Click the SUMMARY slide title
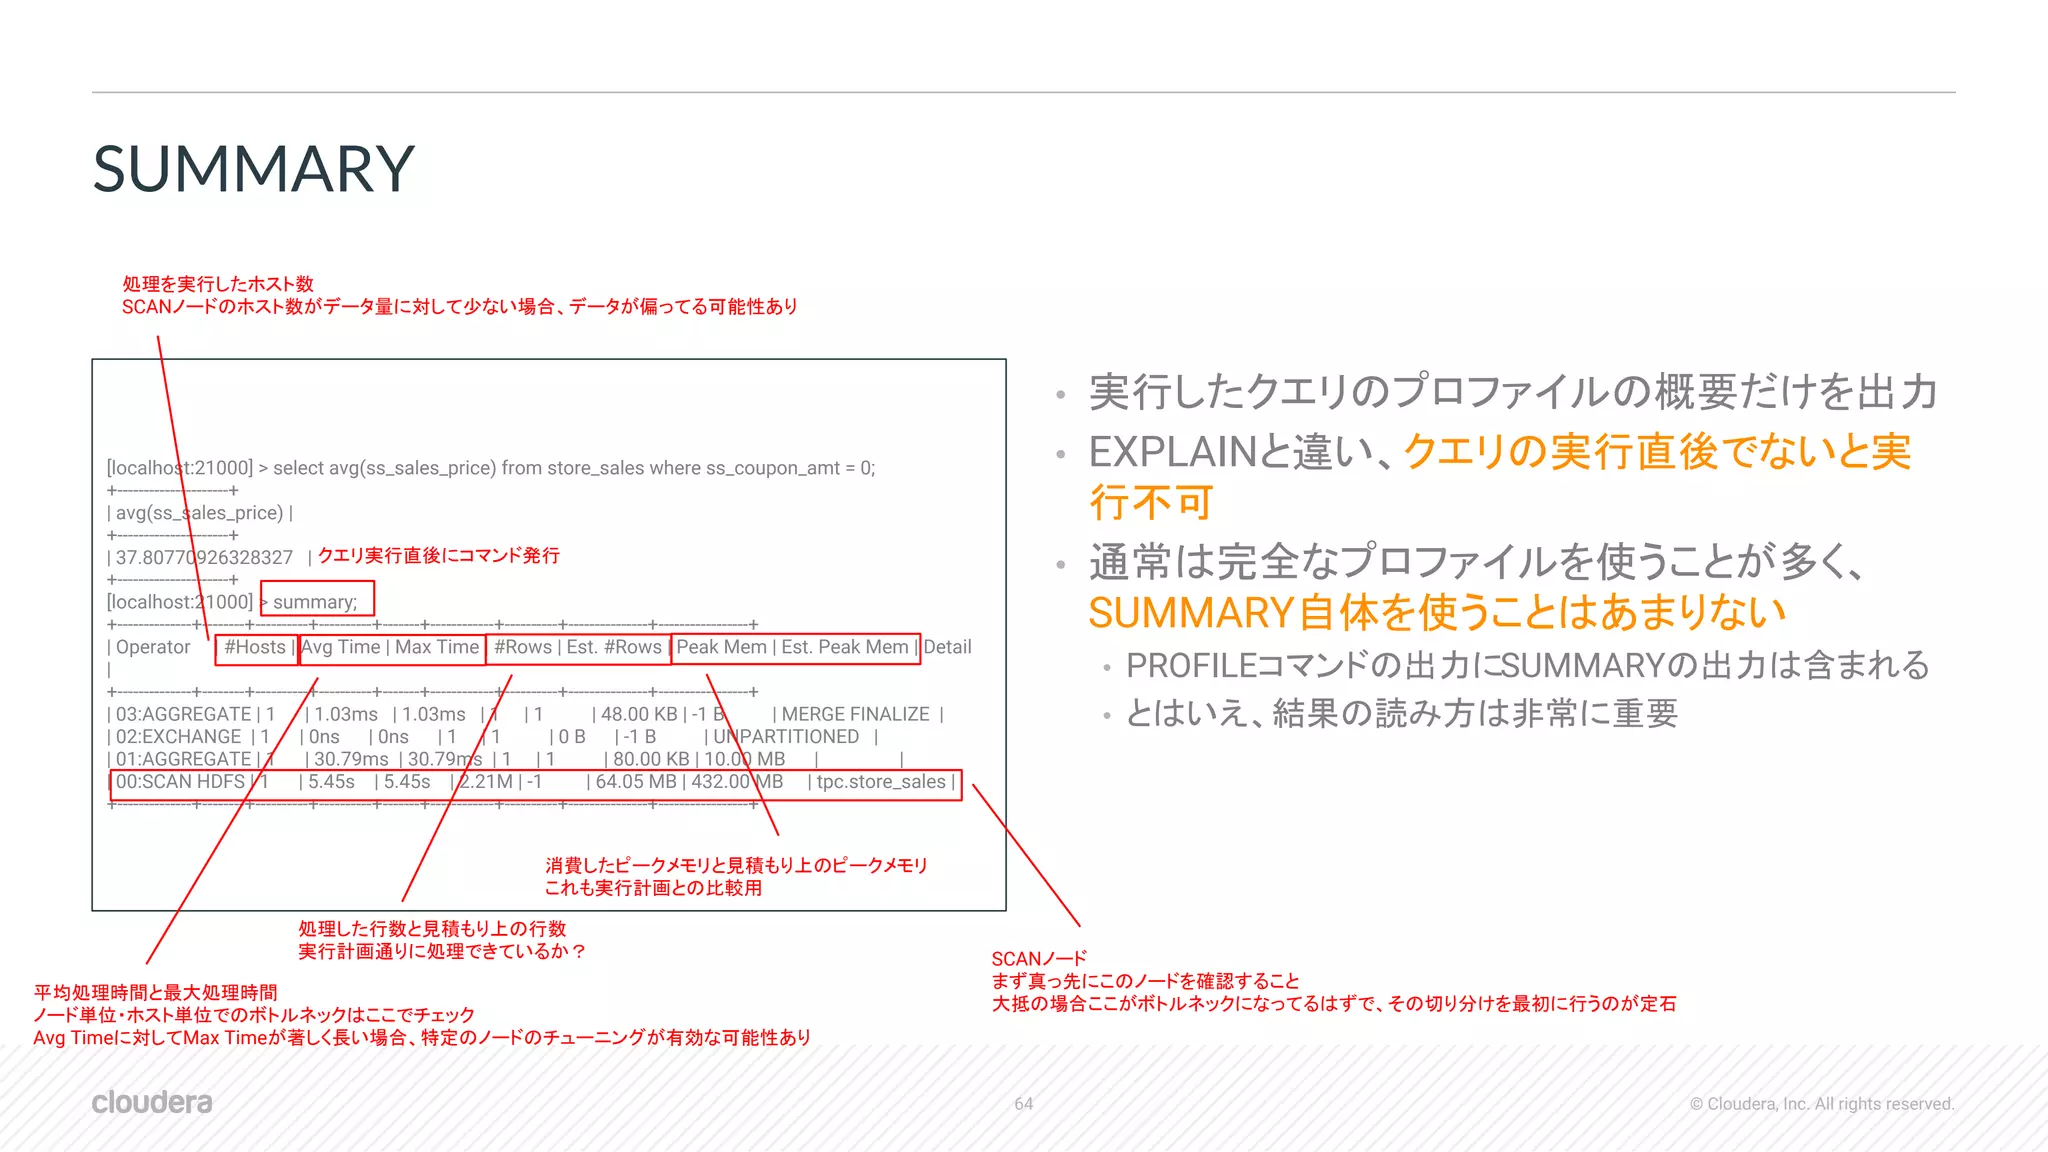Viewport: 2048px width, 1152px height. [x=253, y=168]
